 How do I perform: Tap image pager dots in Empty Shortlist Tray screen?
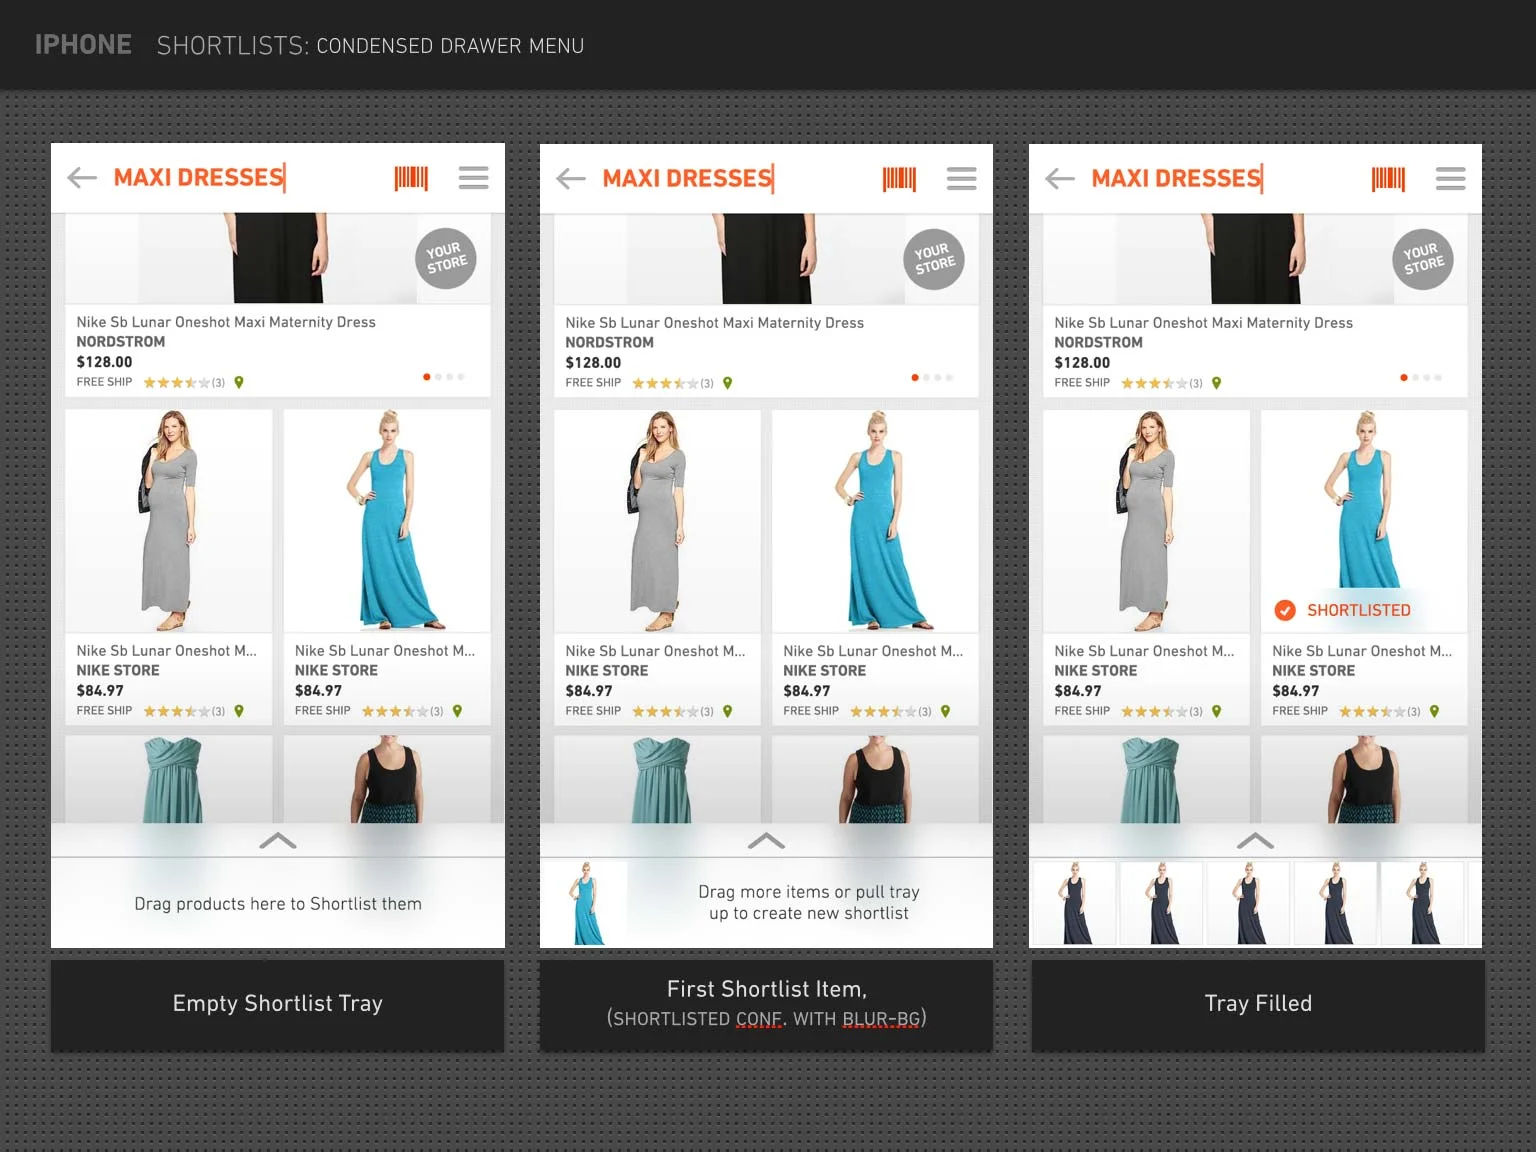pyautogui.click(x=444, y=377)
